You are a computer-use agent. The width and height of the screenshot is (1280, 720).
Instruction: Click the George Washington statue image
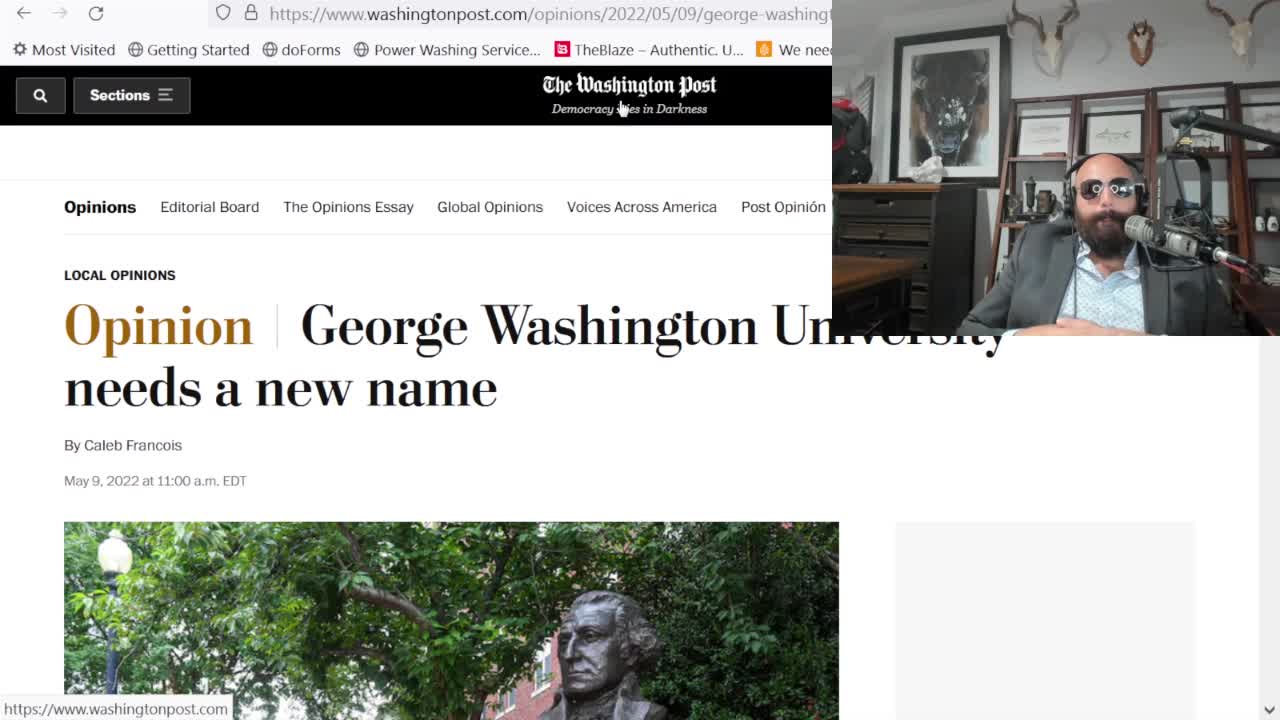click(451, 620)
